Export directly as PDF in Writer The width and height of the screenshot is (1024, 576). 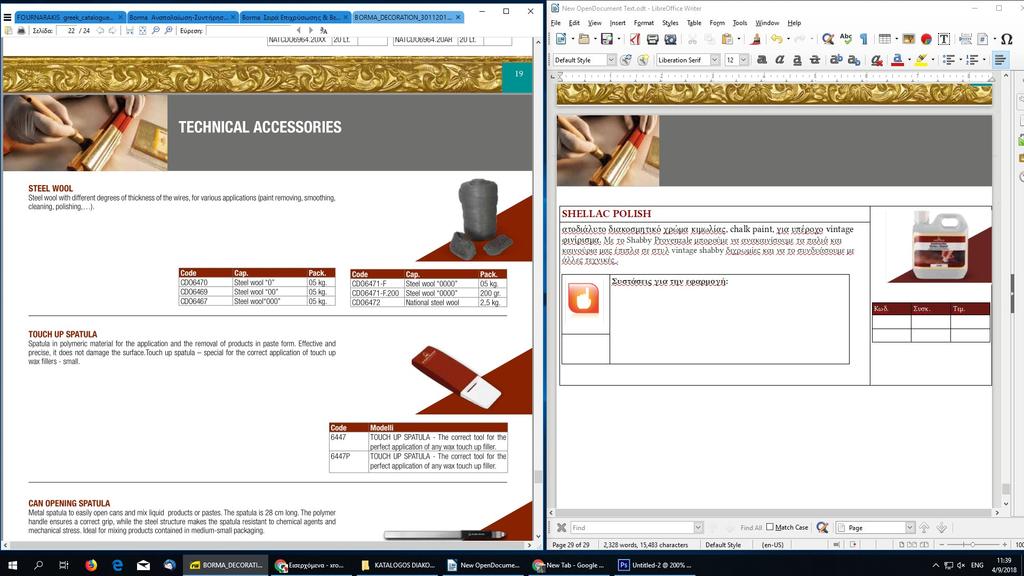point(635,39)
